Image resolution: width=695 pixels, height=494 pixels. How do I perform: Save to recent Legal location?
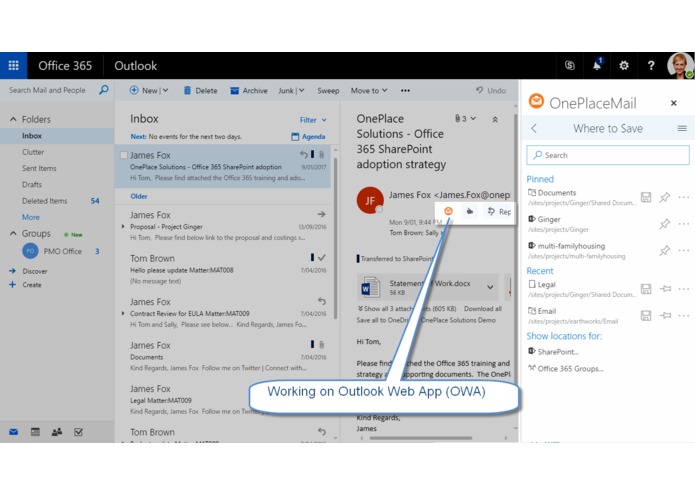[x=646, y=289]
